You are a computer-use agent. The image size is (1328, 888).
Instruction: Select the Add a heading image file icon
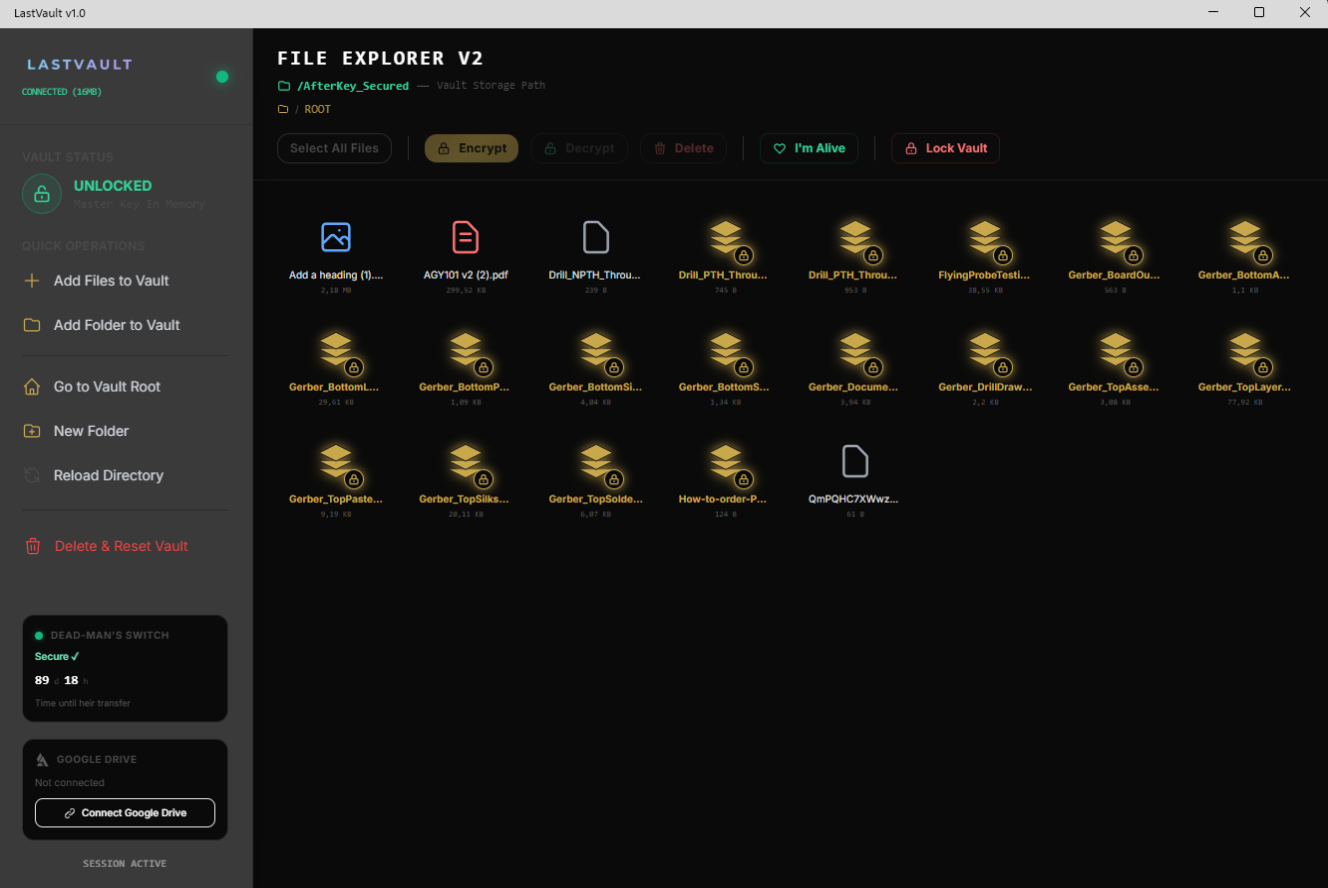(336, 238)
